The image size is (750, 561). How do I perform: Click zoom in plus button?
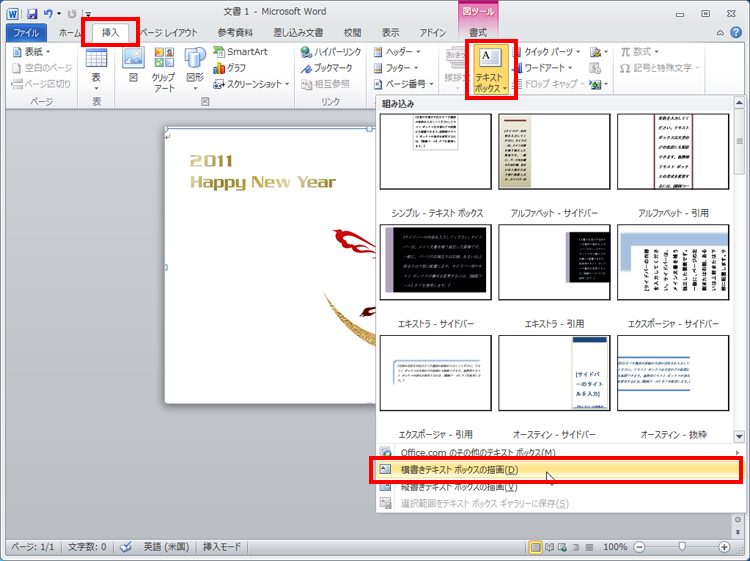click(724, 547)
